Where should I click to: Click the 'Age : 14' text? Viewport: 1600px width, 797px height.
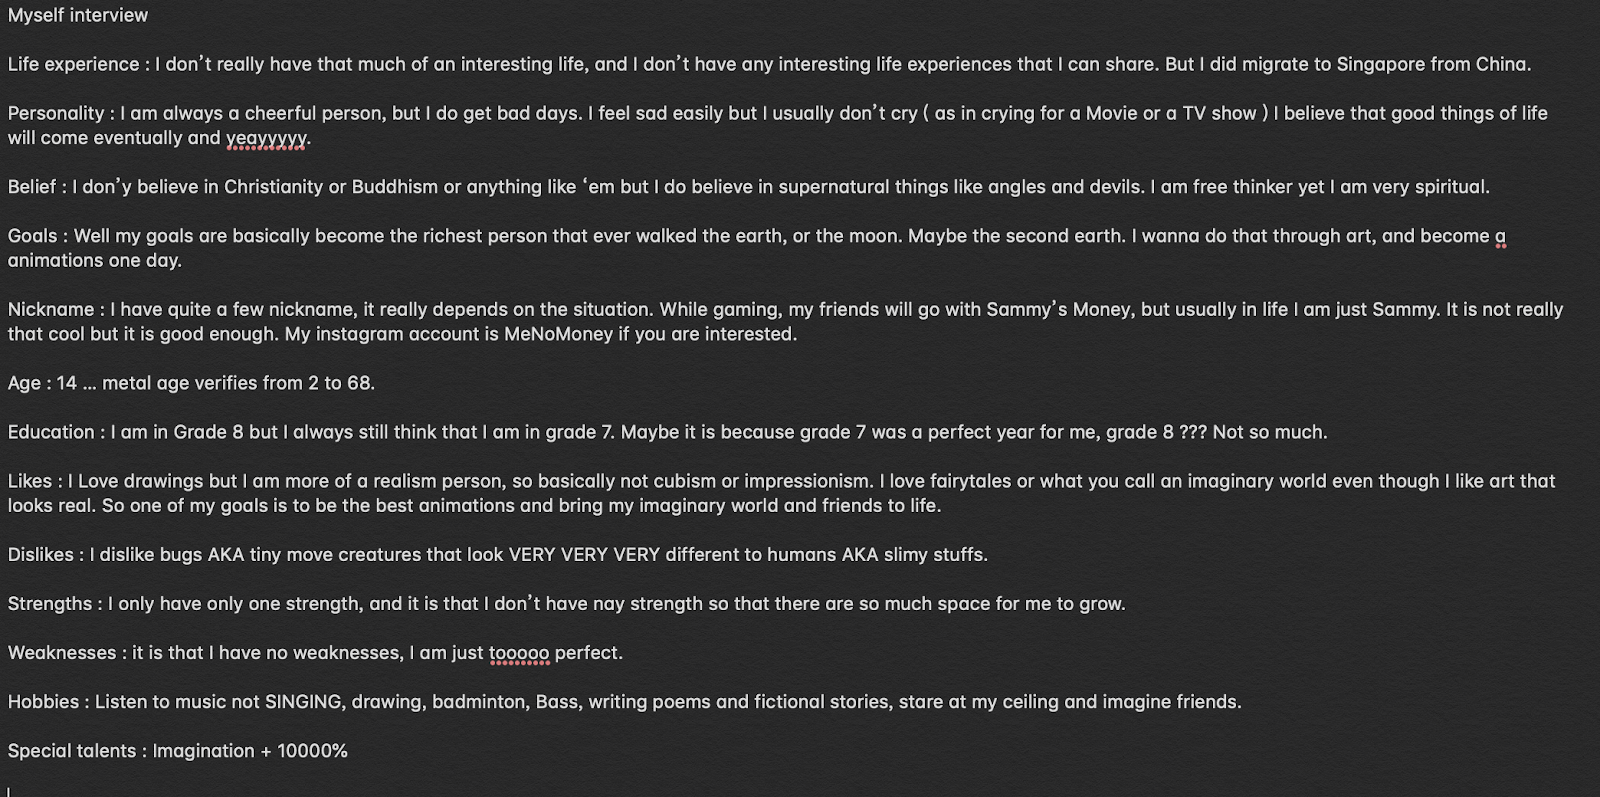click(x=42, y=383)
